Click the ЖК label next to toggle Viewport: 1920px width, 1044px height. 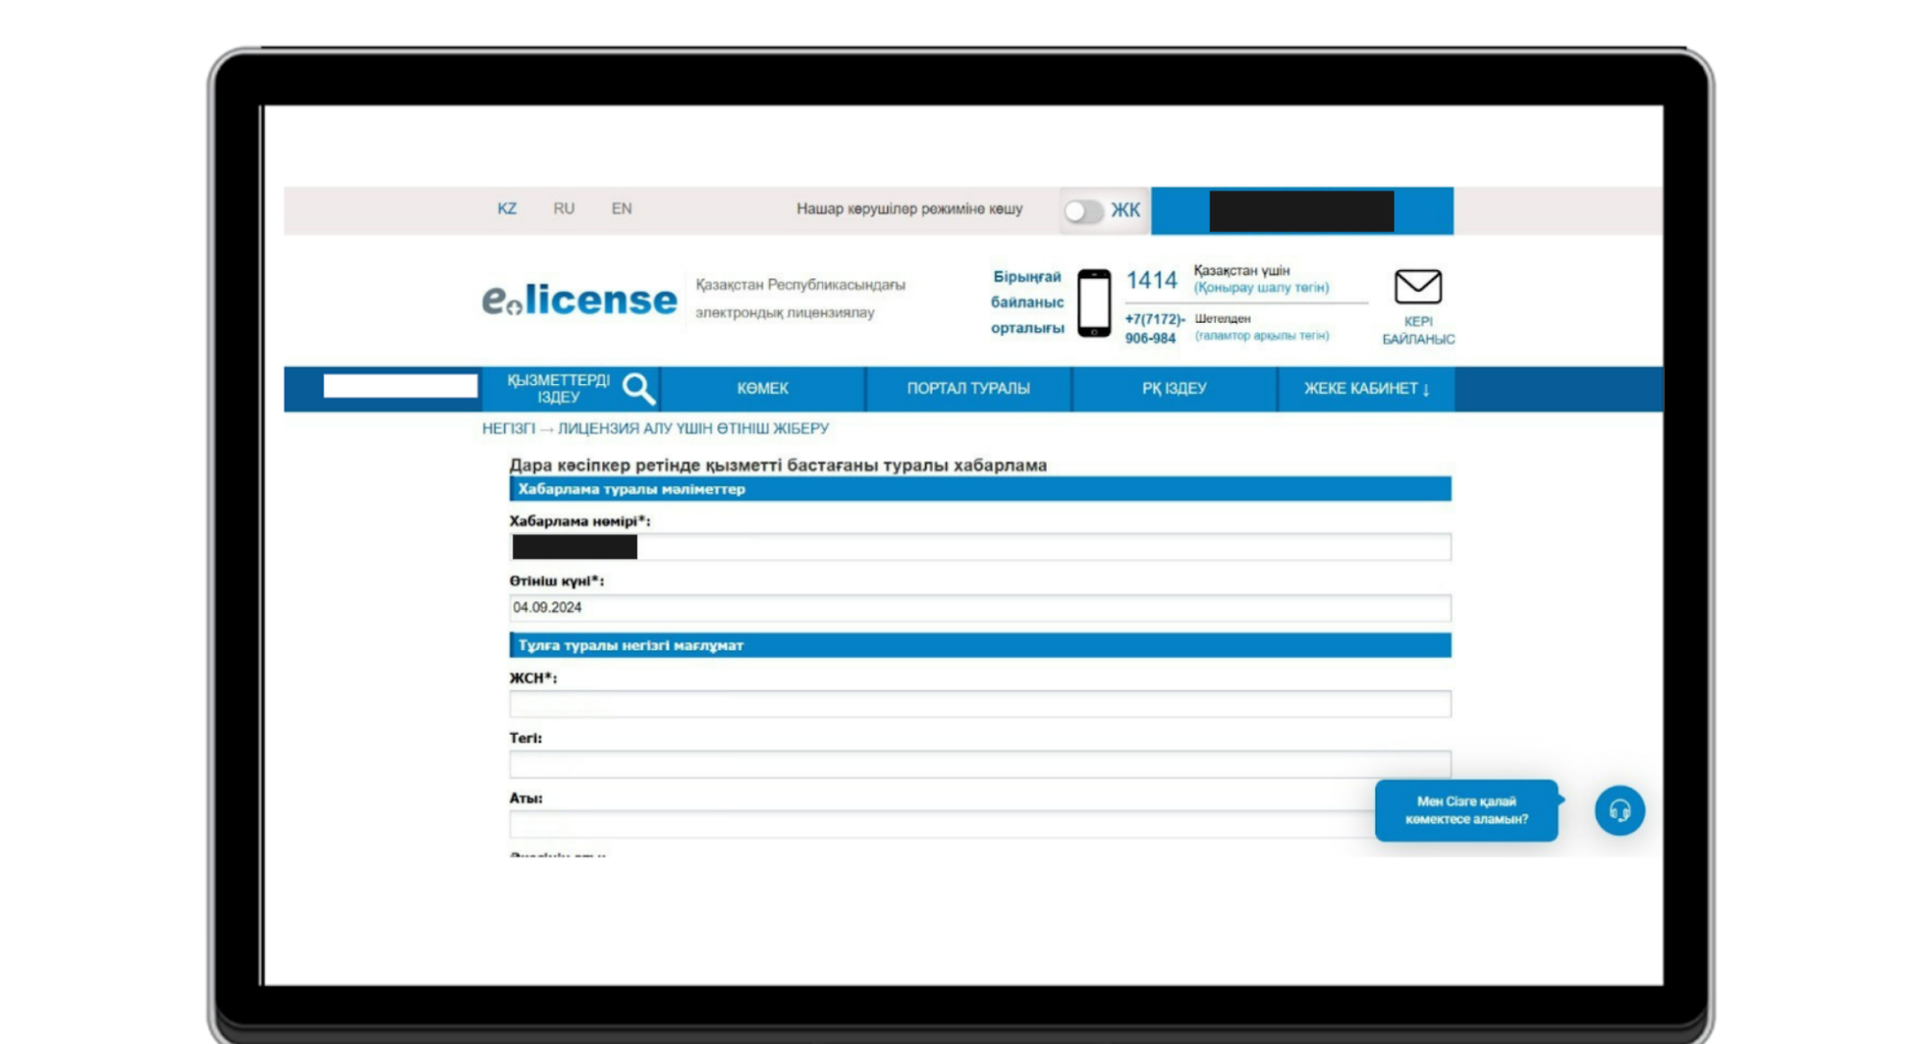[x=1125, y=210]
